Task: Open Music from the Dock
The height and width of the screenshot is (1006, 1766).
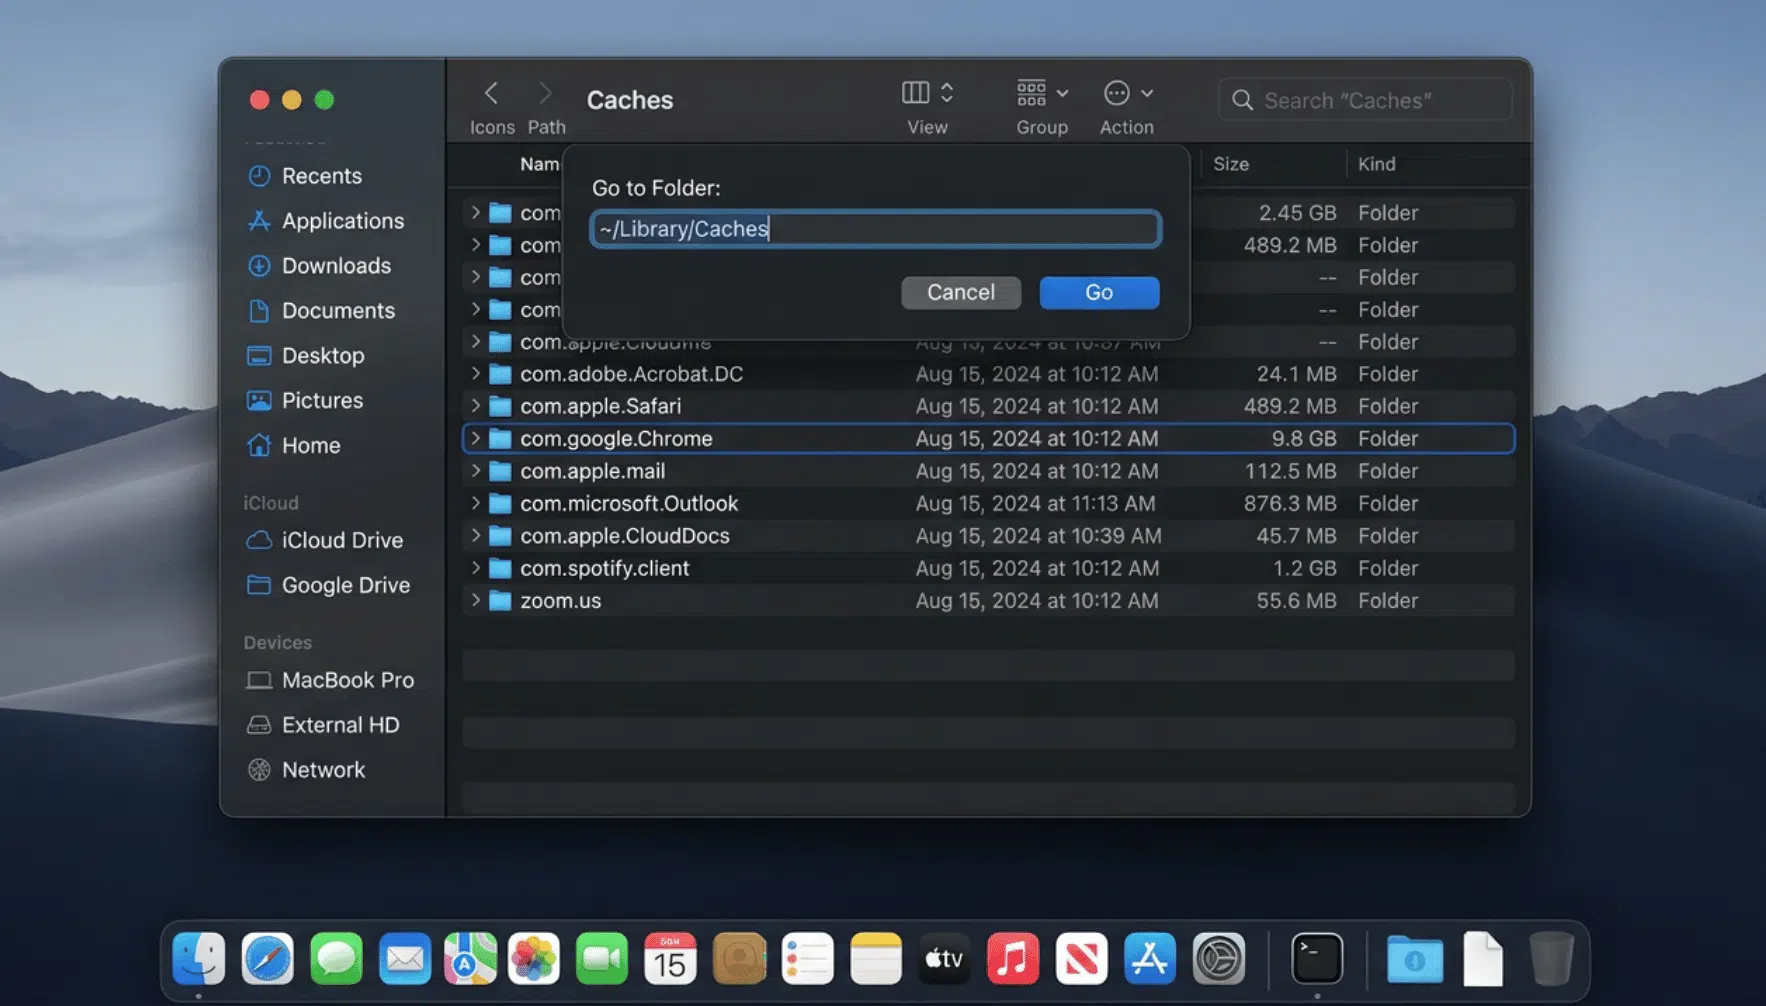Action: 1012,959
